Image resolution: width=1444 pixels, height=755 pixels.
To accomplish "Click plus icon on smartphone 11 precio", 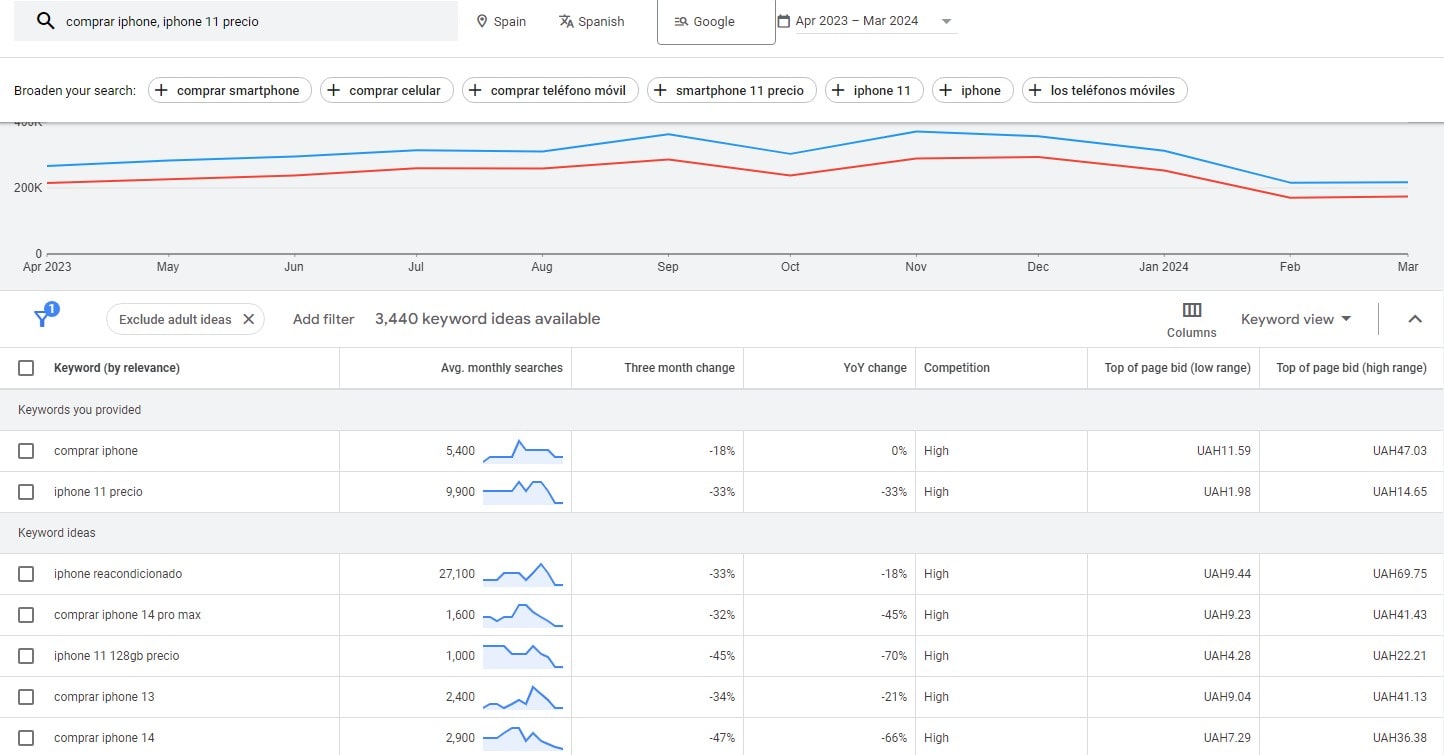I will click(x=662, y=90).
